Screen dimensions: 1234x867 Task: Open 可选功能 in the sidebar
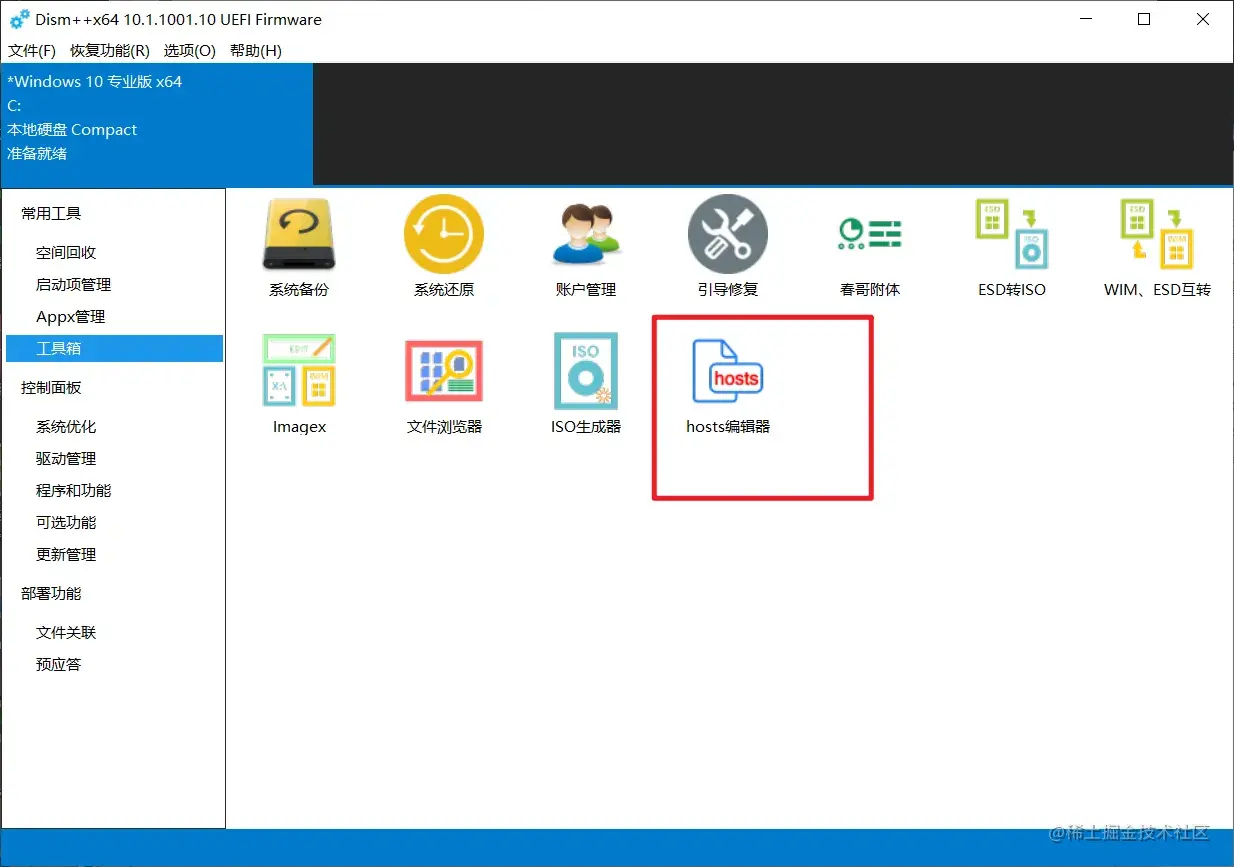[114, 523]
